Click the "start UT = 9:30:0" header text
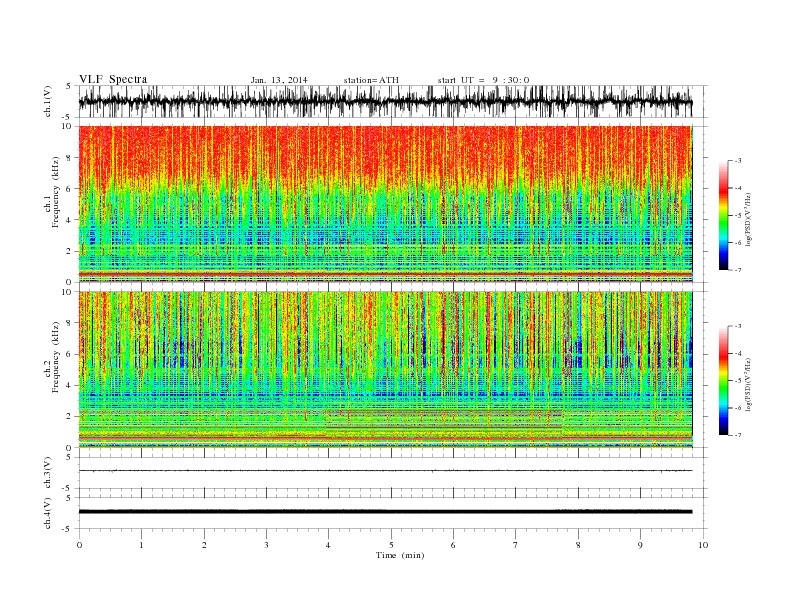The image size is (792, 612). [483, 80]
